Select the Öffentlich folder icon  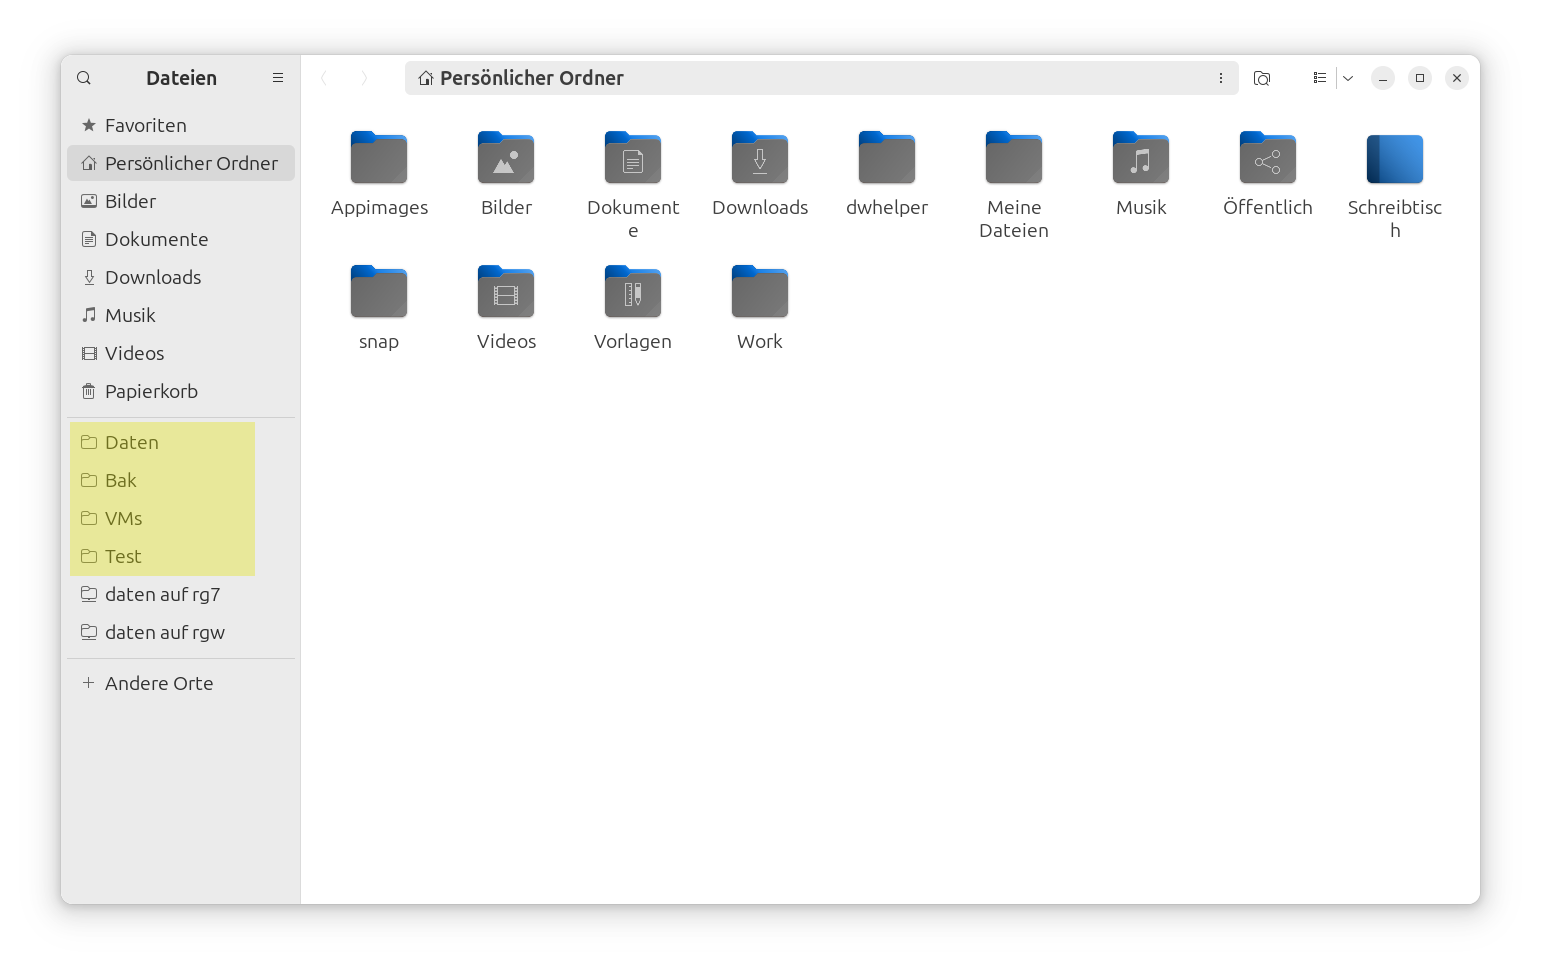(1268, 158)
